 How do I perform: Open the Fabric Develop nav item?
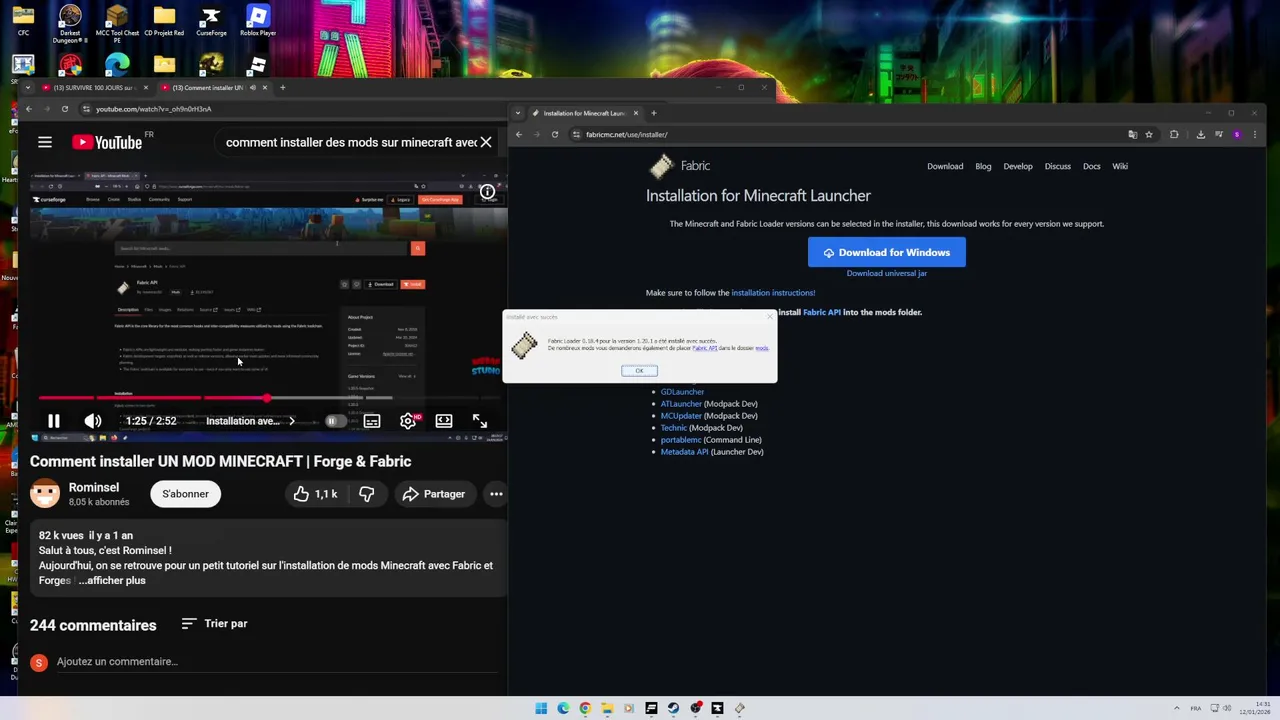click(x=1018, y=166)
